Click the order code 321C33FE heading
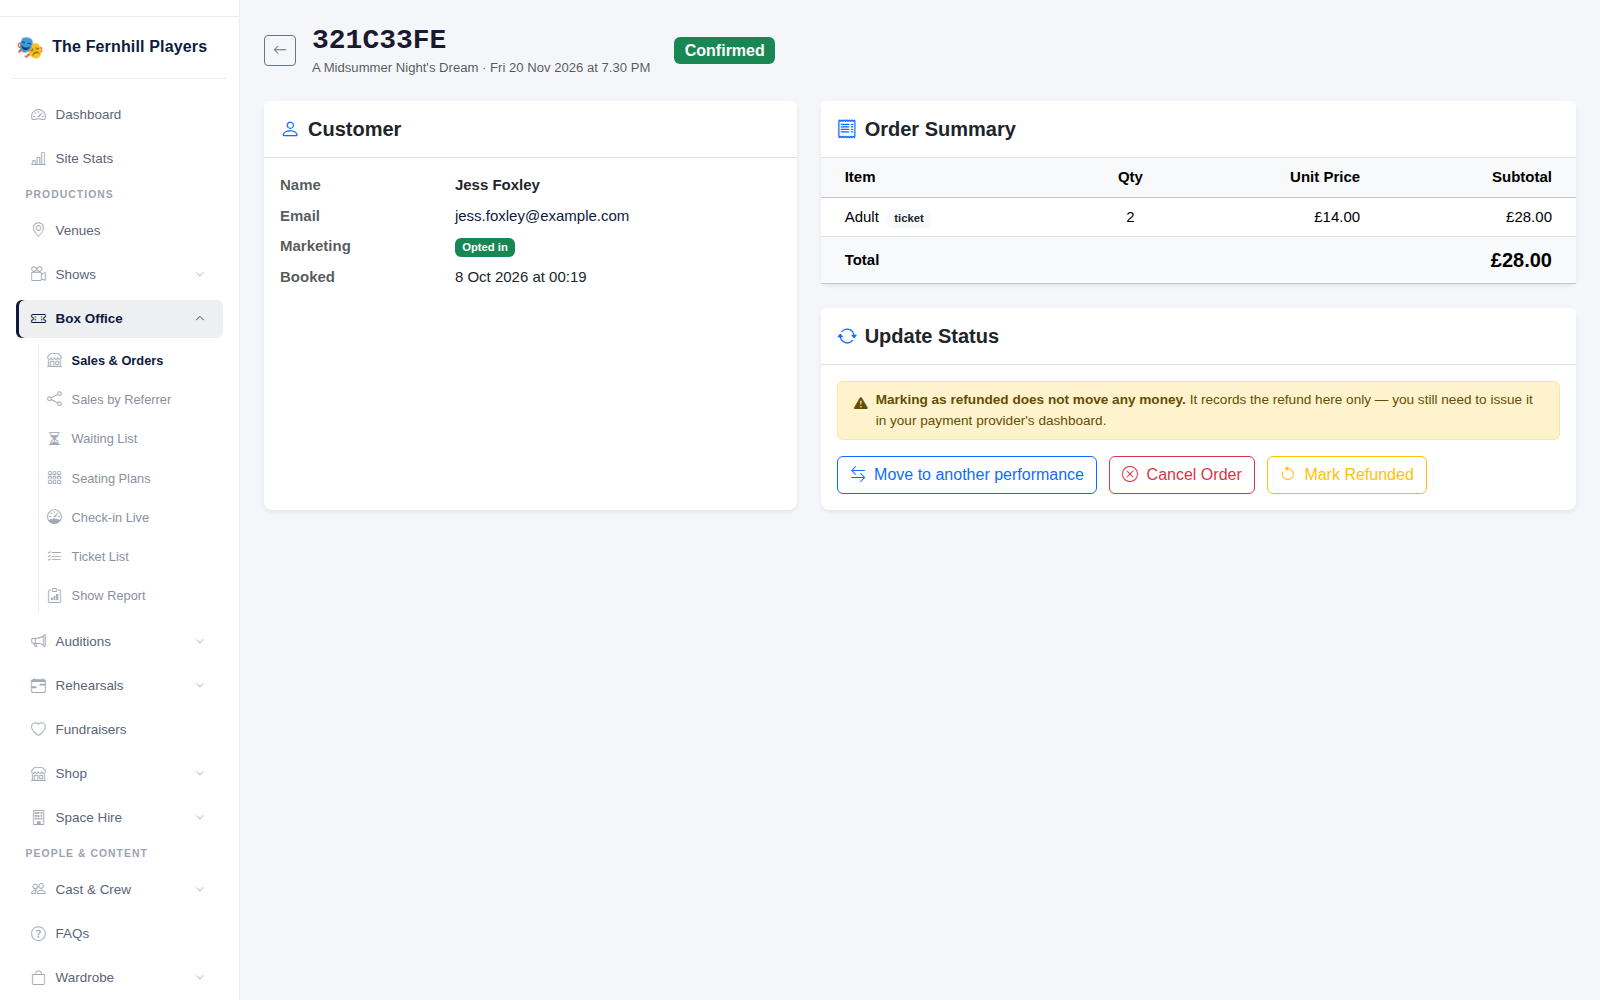This screenshot has height=1000, width=1600. click(x=379, y=39)
